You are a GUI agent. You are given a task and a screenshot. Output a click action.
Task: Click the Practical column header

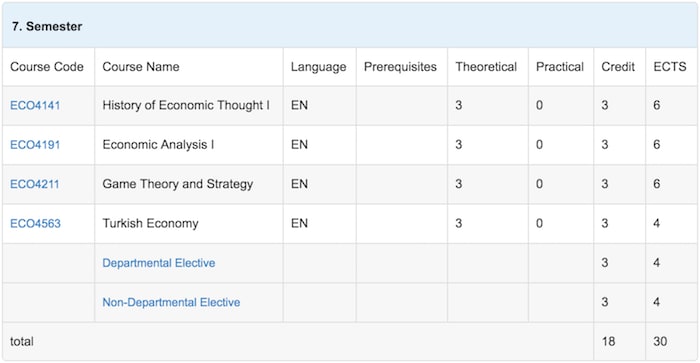[x=560, y=67]
